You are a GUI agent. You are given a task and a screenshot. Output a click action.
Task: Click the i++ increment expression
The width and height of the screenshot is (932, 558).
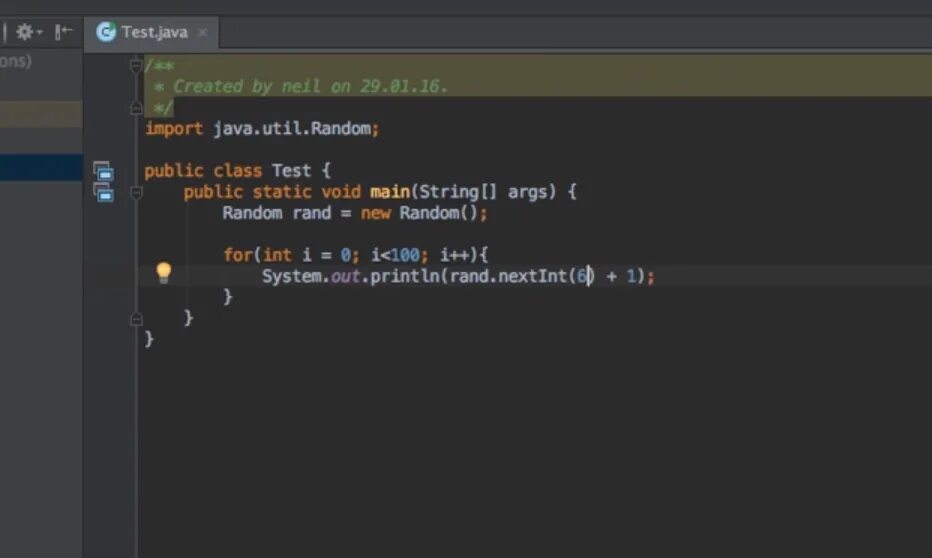coord(454,256)
